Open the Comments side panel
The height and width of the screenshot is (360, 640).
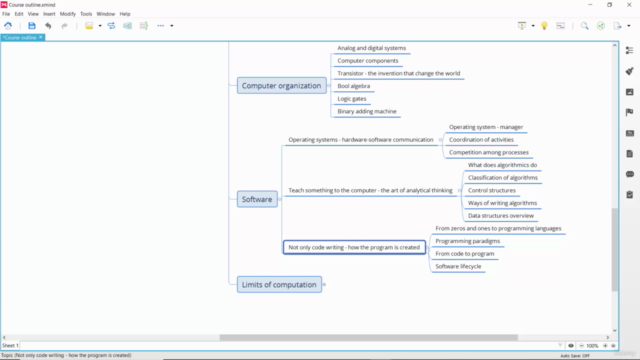click(x=629, y=174)
